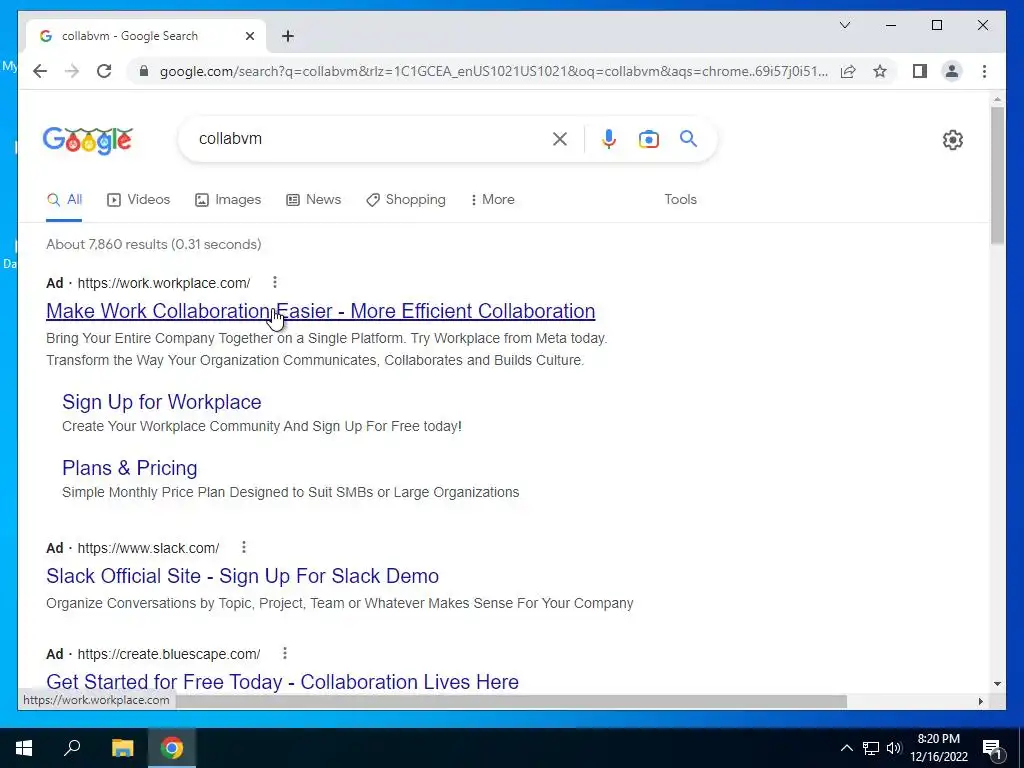Start voice search with microphone
Image resolution: width=1024 pixels, height=768 pixels.
[x=609, y=138]
